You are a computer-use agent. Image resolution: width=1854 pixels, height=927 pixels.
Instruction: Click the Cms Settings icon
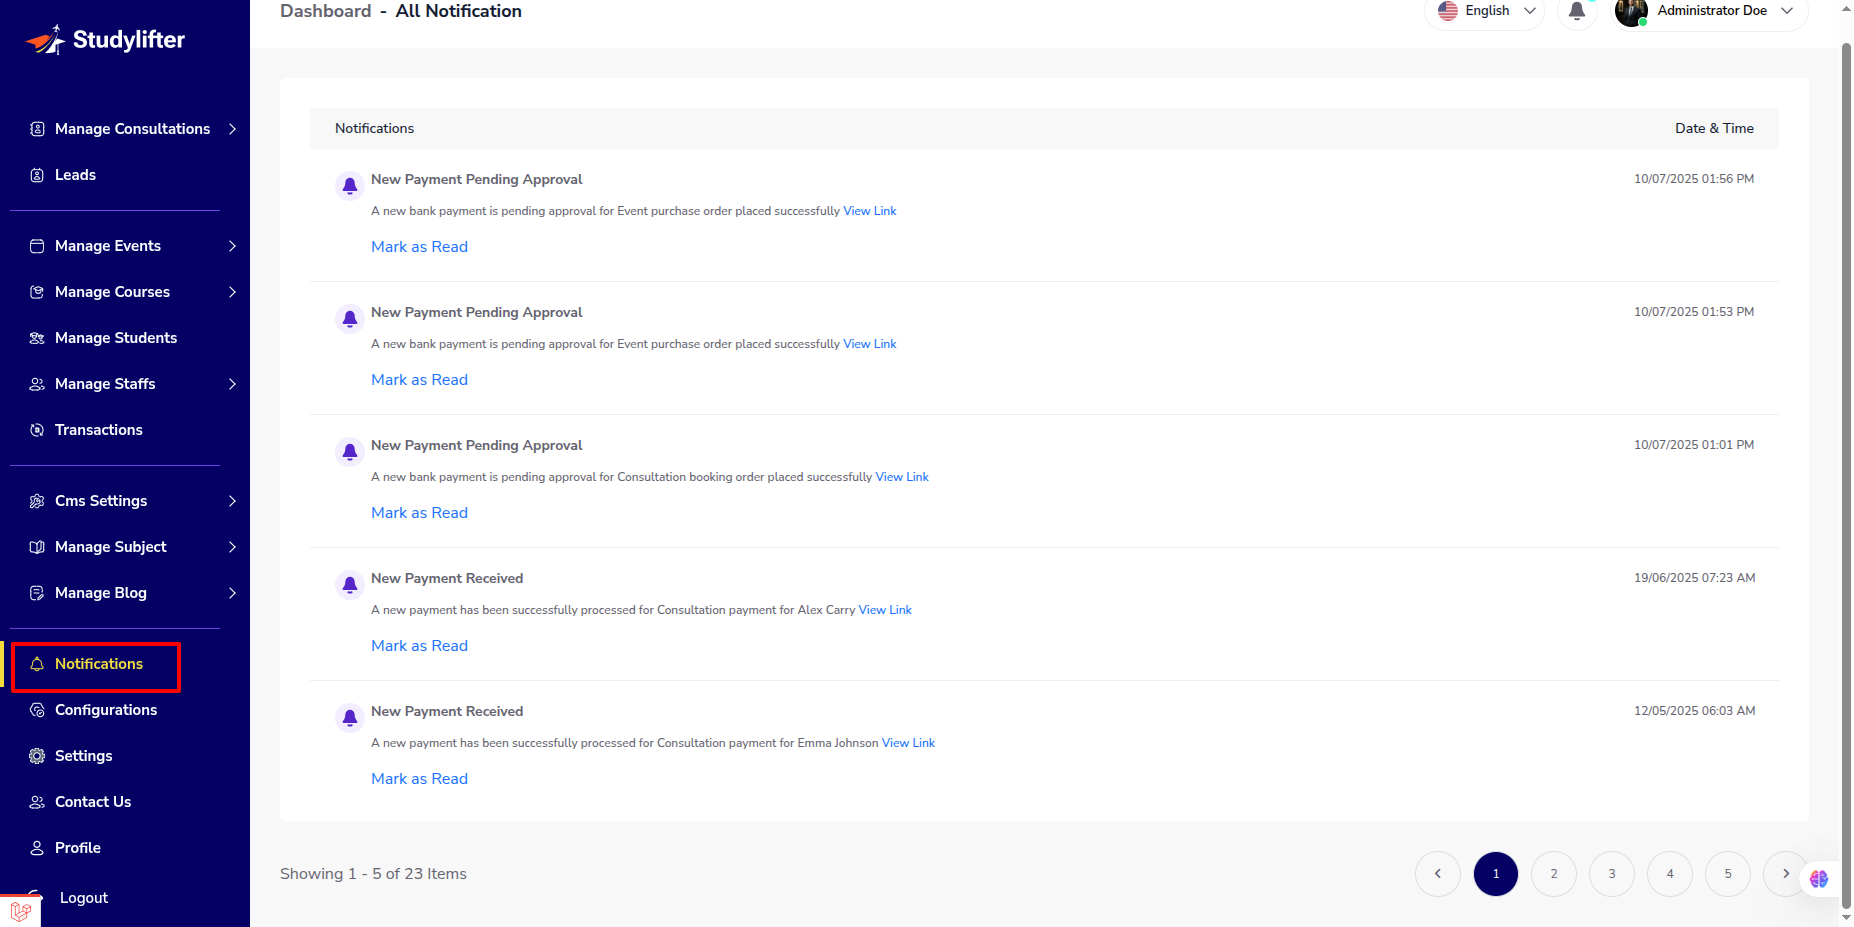point(37,501)
